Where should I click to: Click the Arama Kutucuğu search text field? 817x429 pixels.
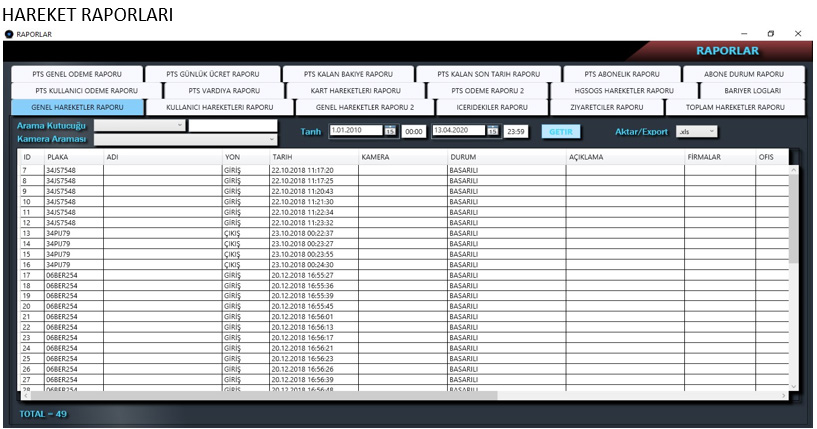[232, 126]
